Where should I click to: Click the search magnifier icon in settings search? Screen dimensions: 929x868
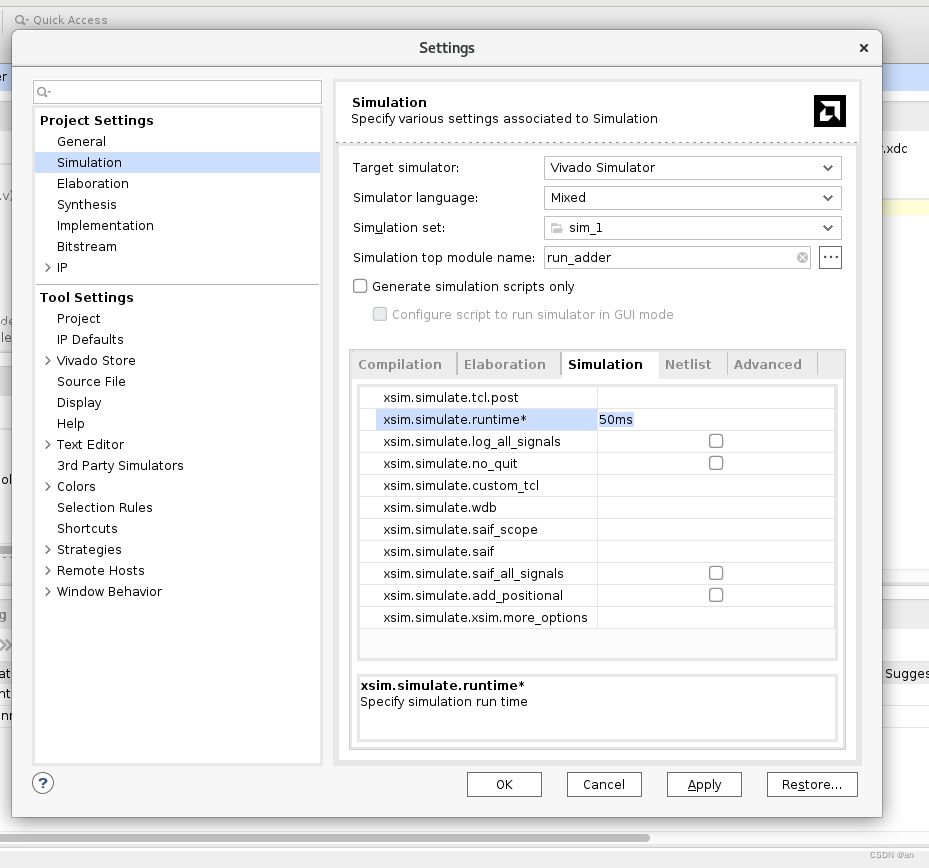[43, 92]
